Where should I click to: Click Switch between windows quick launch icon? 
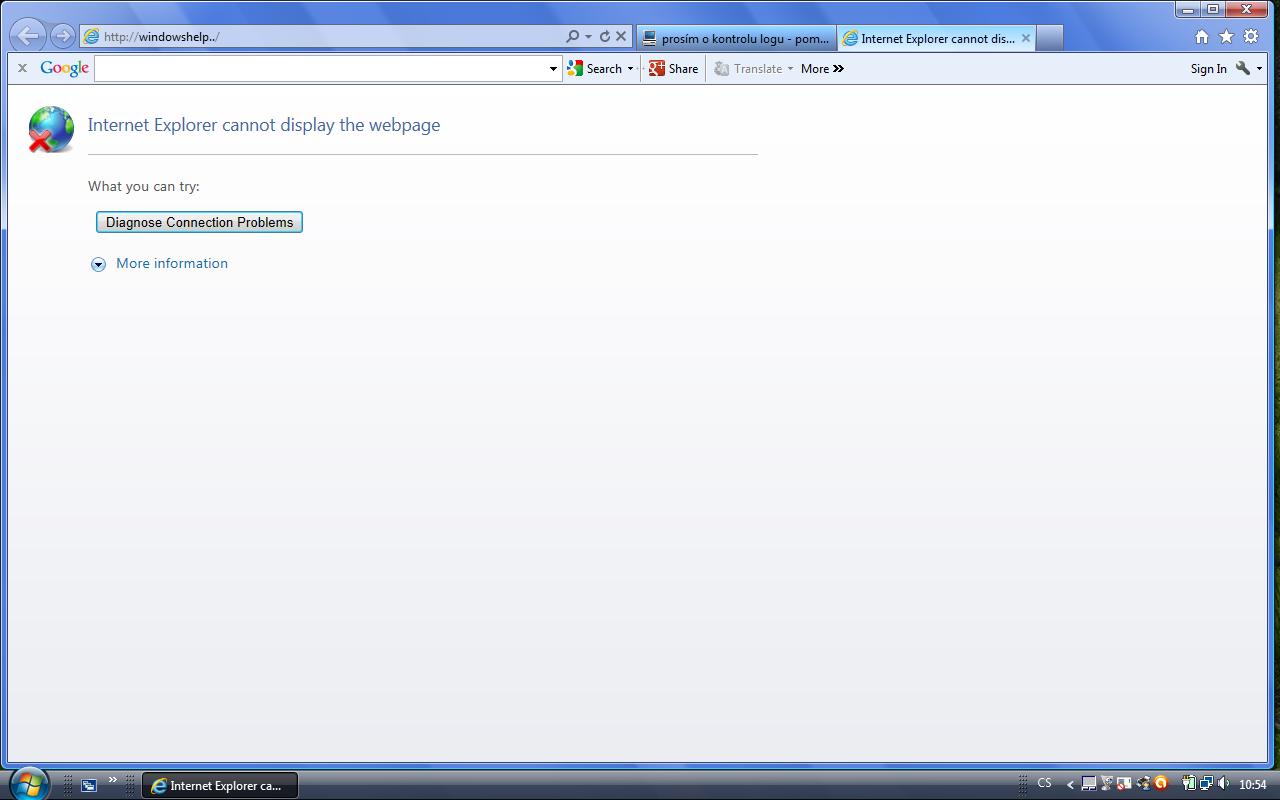89,785
